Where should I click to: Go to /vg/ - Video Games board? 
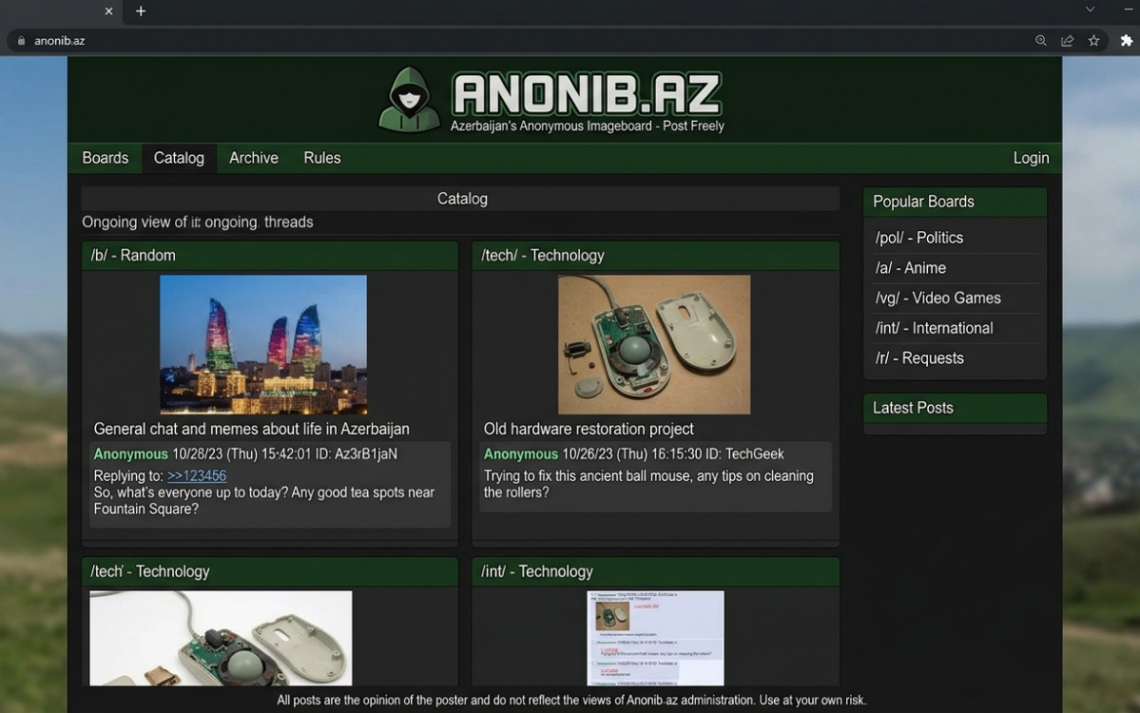(938, 298)
